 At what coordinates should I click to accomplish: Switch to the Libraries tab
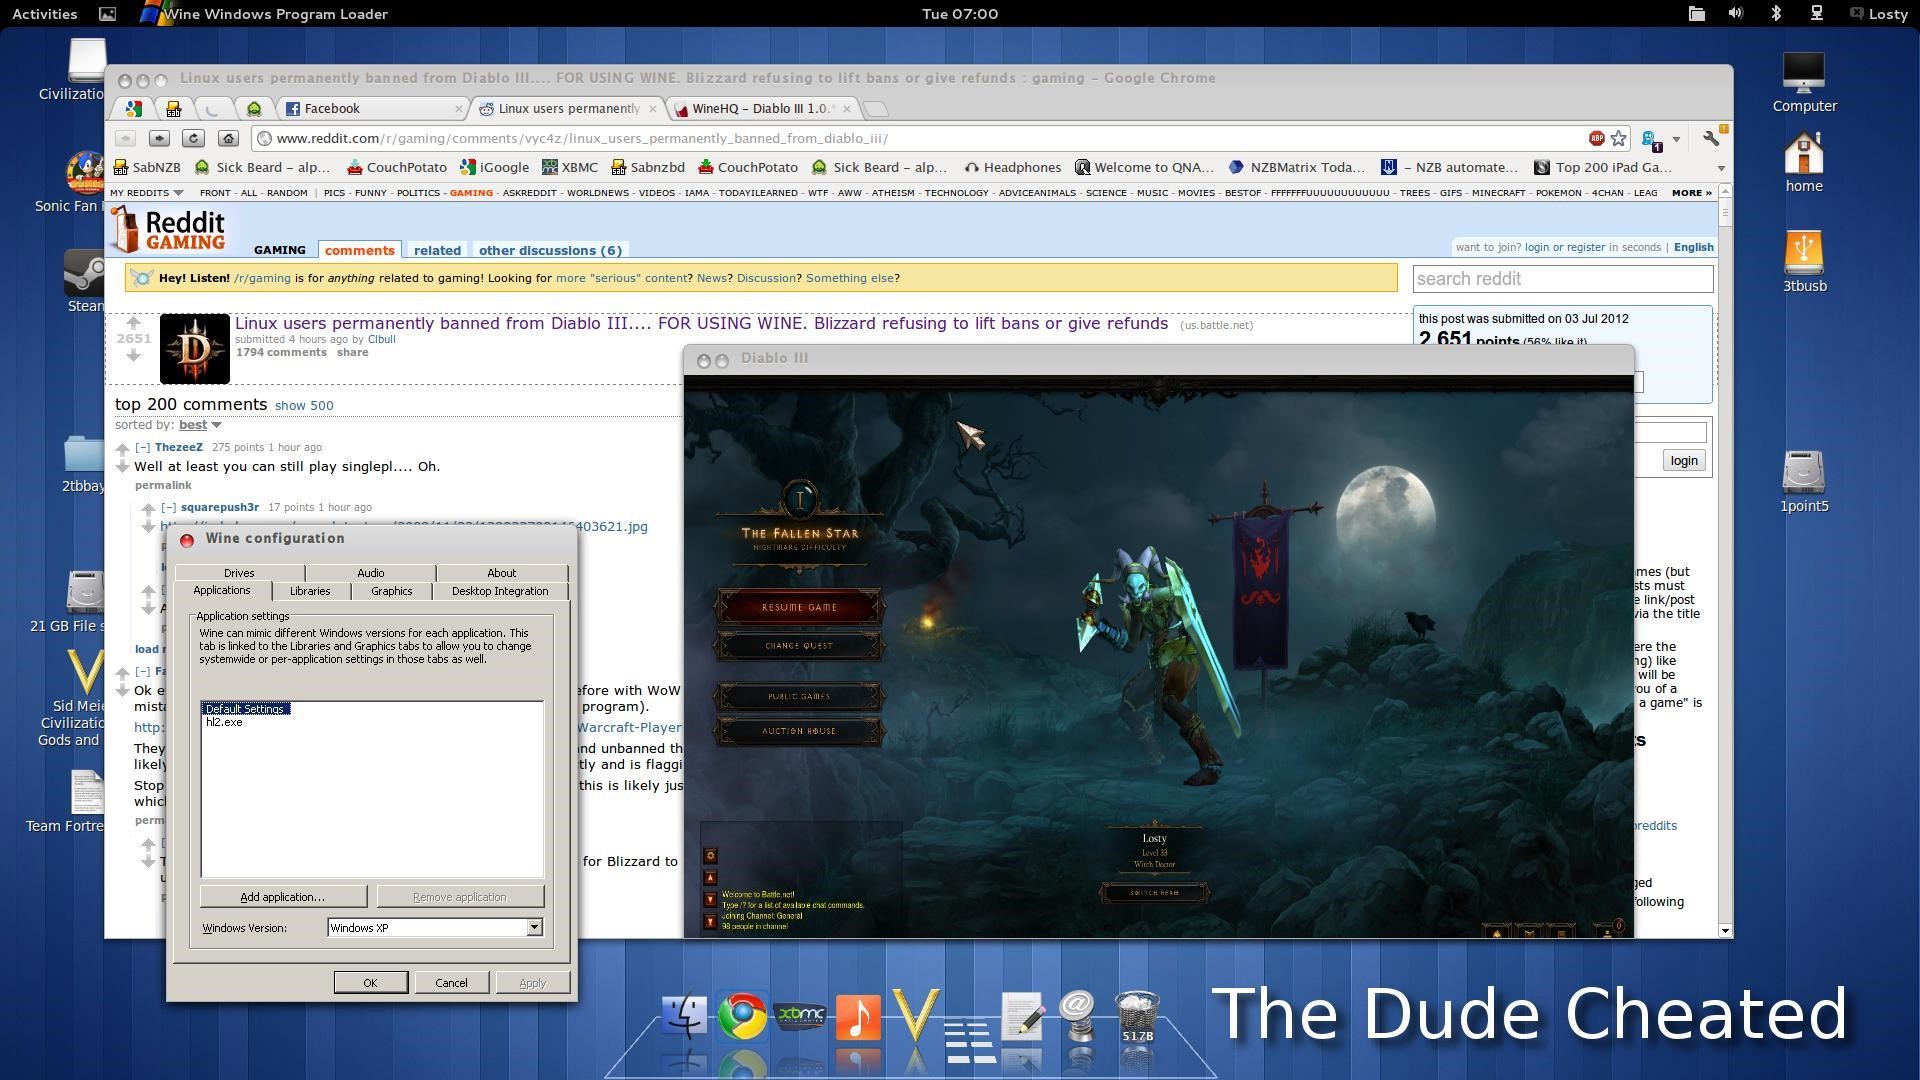tap(309, 591)
